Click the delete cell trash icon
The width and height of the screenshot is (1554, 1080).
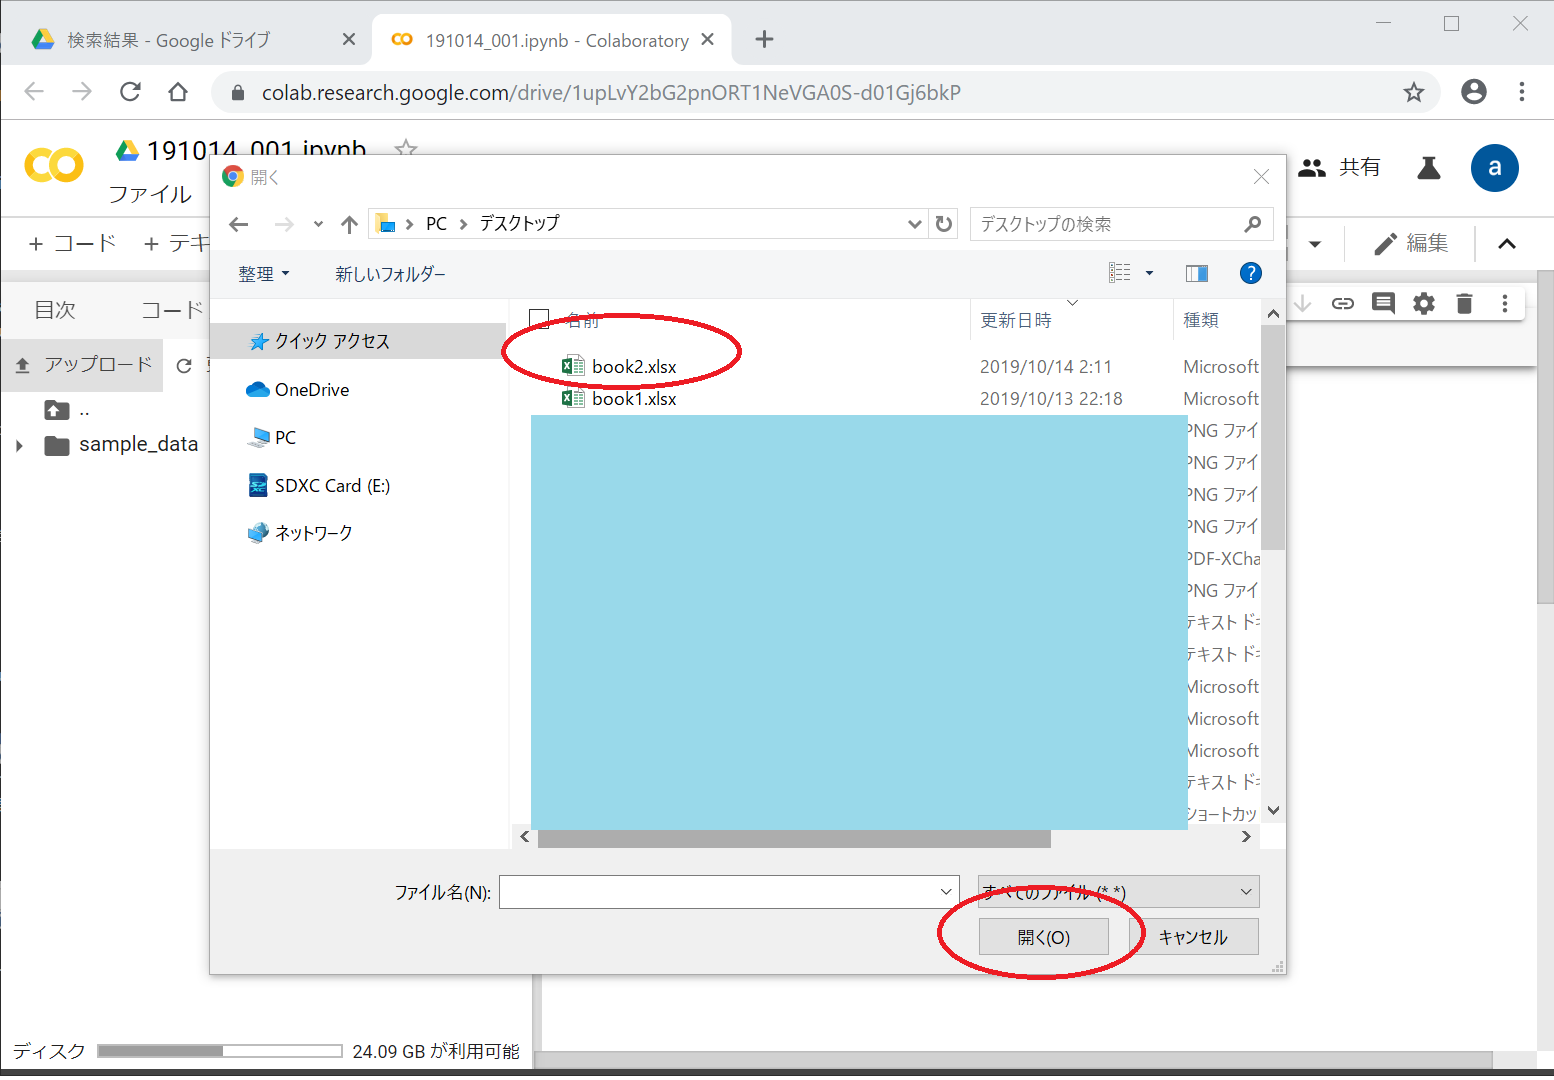click(1464, 304)
